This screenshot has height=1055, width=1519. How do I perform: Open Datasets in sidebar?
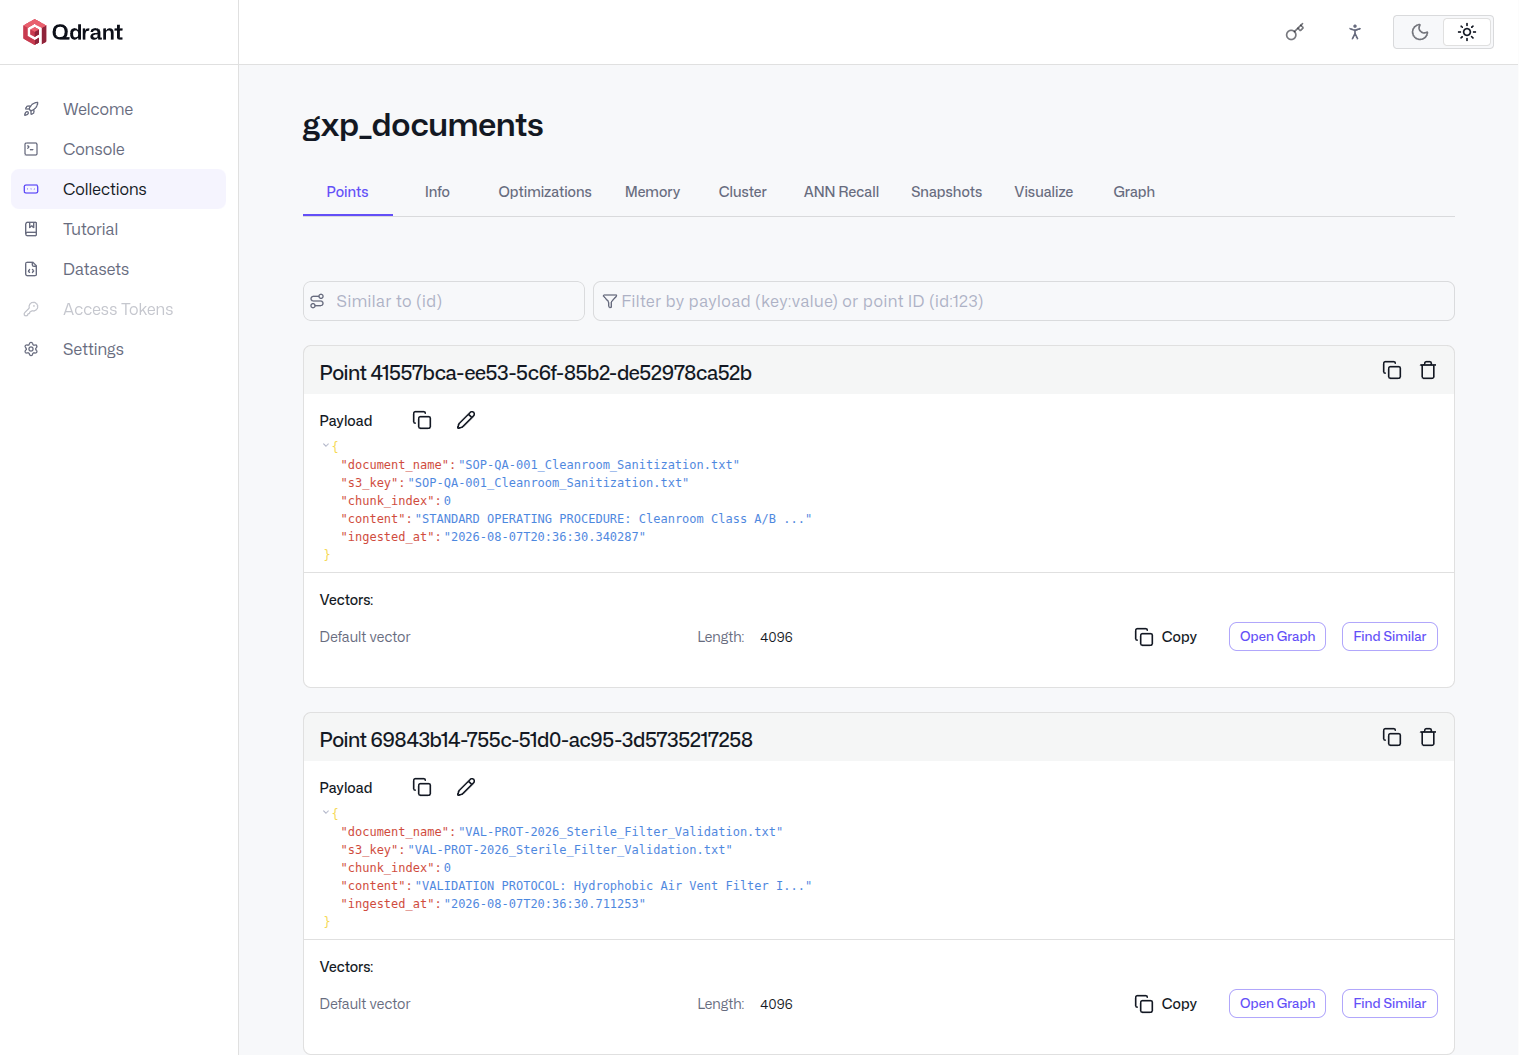coord(118,269)
